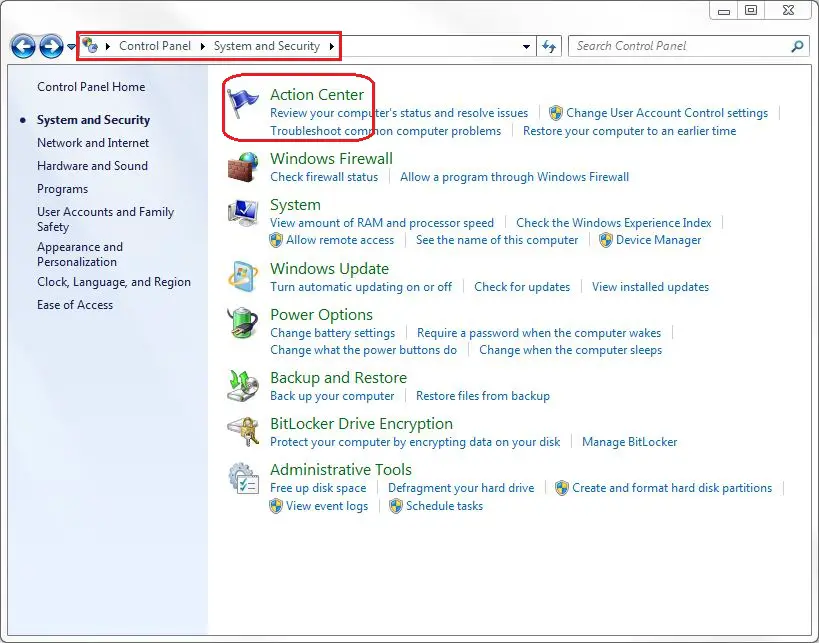819x643 pixels.
Task: Click System and Security in the breadcrumb
Action: pos(266,46)
